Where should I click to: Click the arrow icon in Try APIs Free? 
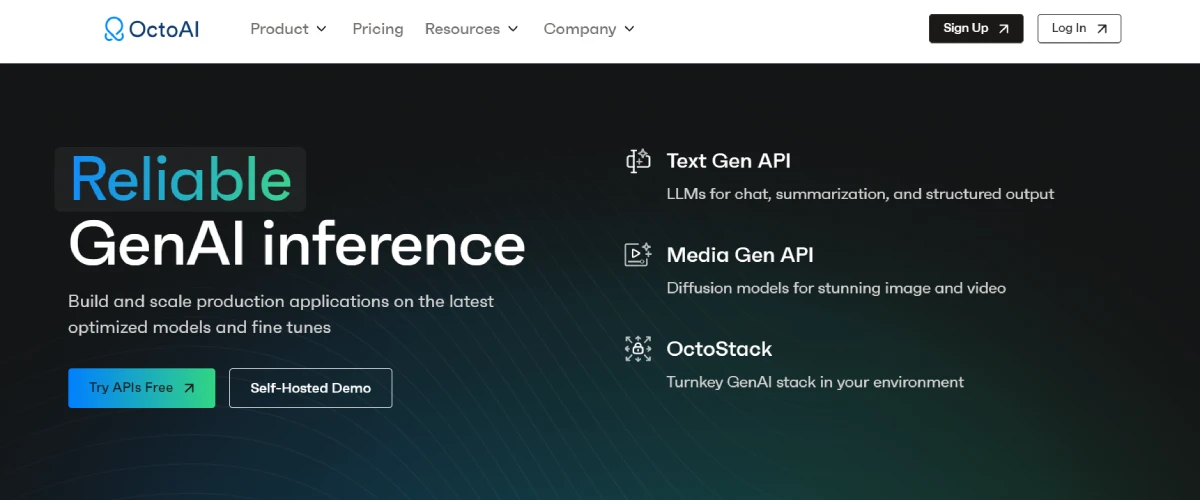tap(189, 388)
